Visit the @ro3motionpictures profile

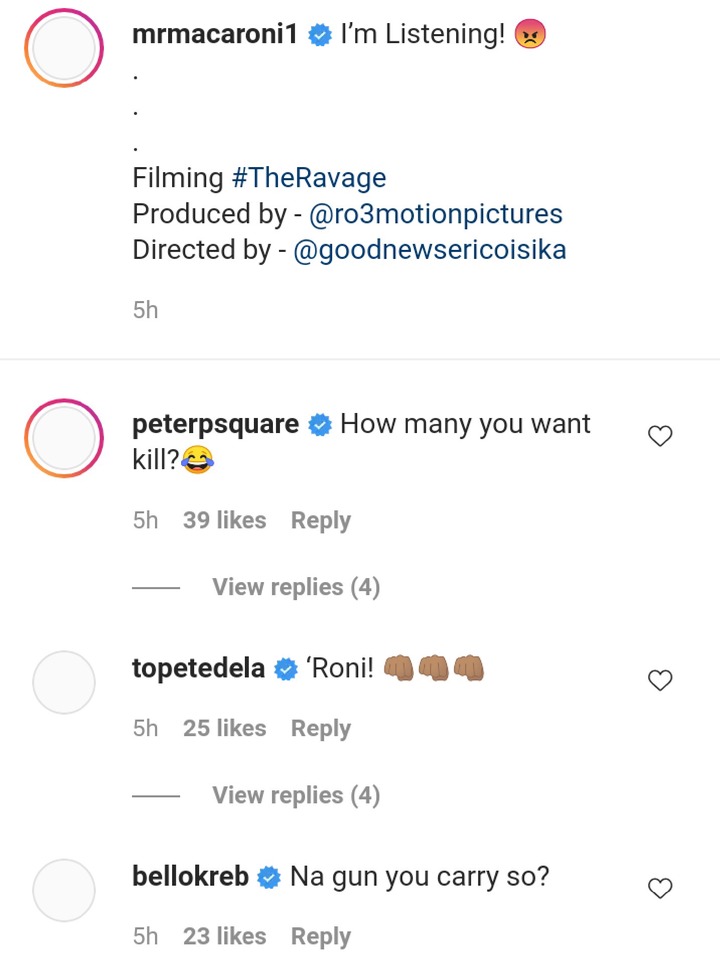[436, 214]
